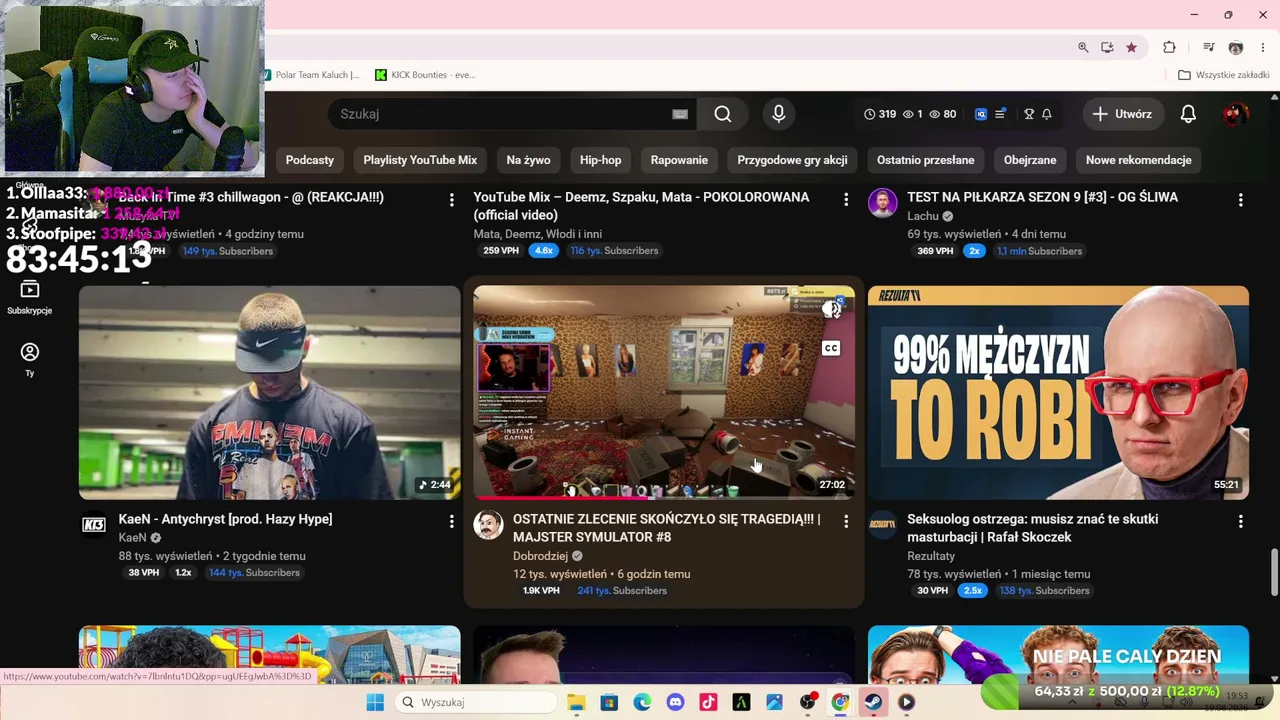Open File Explorer from the taskbar
This screenshot has height=720, width=1280.
[576, 702]
